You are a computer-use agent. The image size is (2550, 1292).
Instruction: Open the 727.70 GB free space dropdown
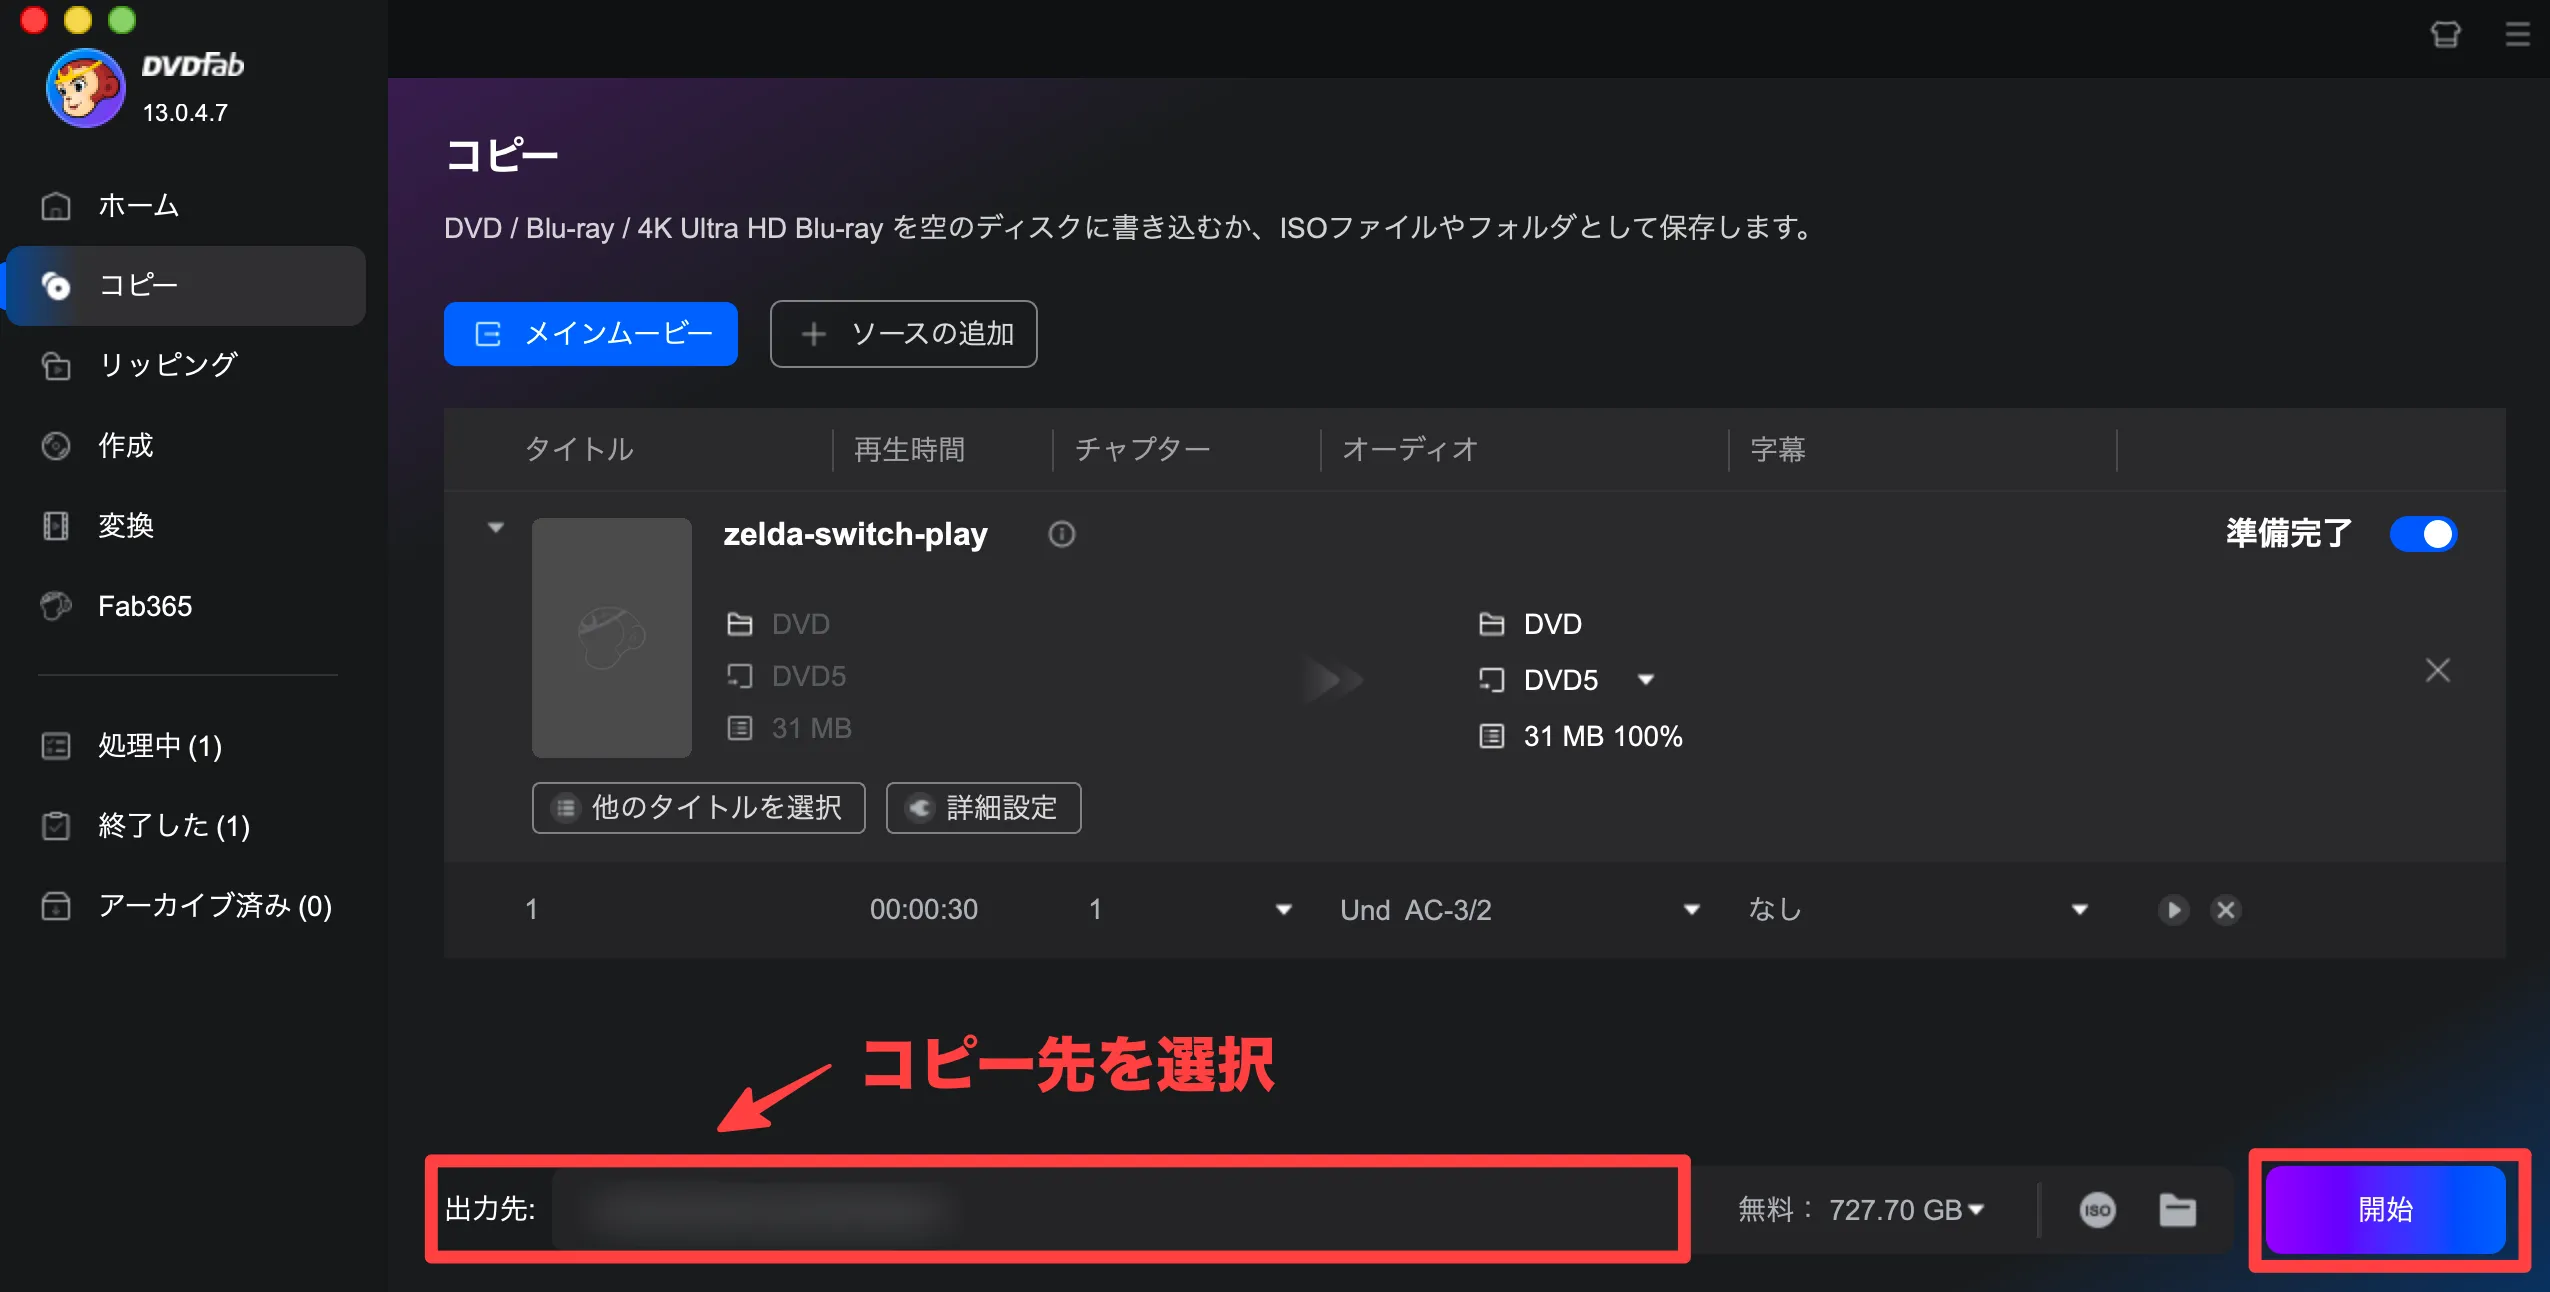coord(1975,1210)
